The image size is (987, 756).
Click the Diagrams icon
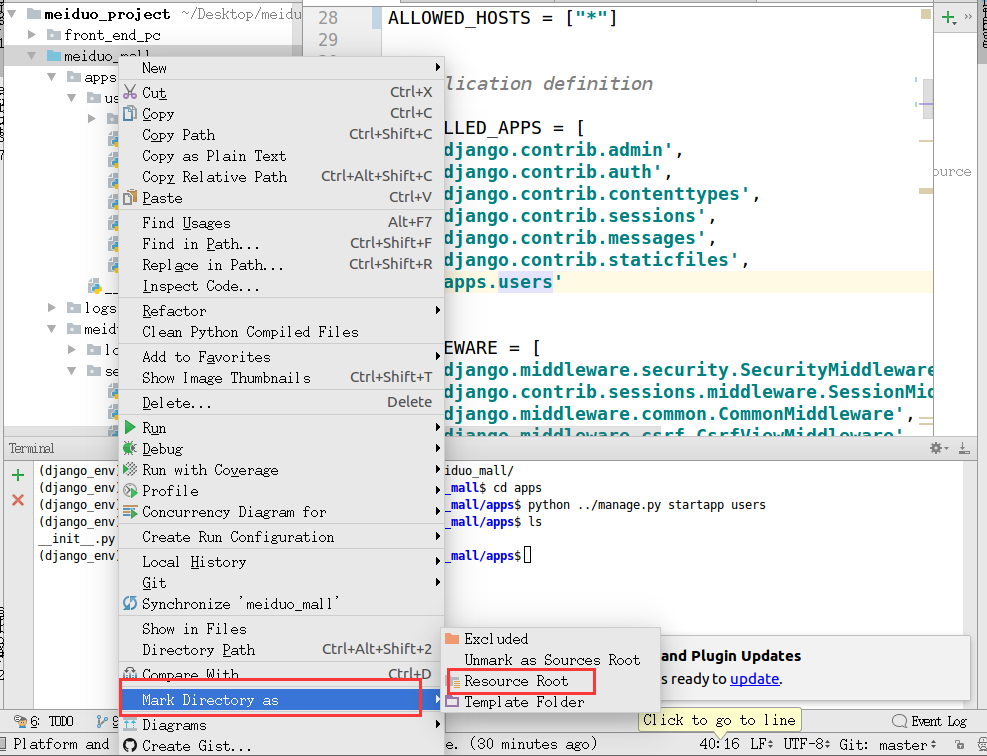pyautogui.click(x=130, y=724)
